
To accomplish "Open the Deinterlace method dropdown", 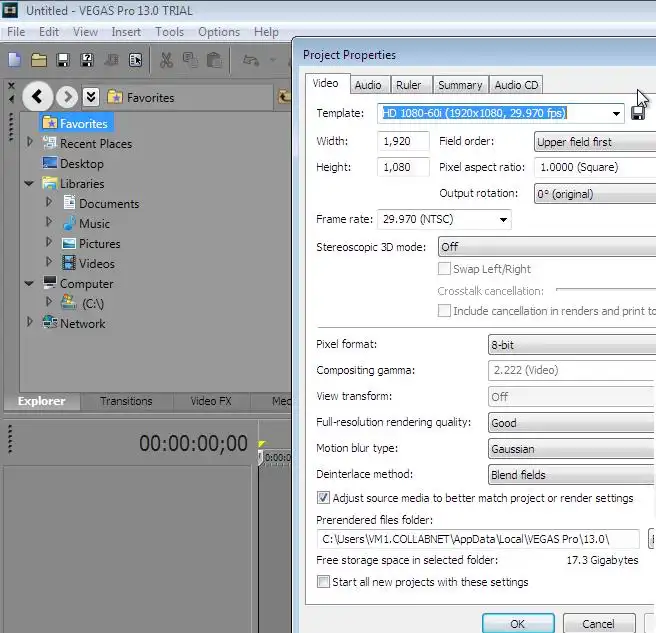I will (x=571, y=474).
